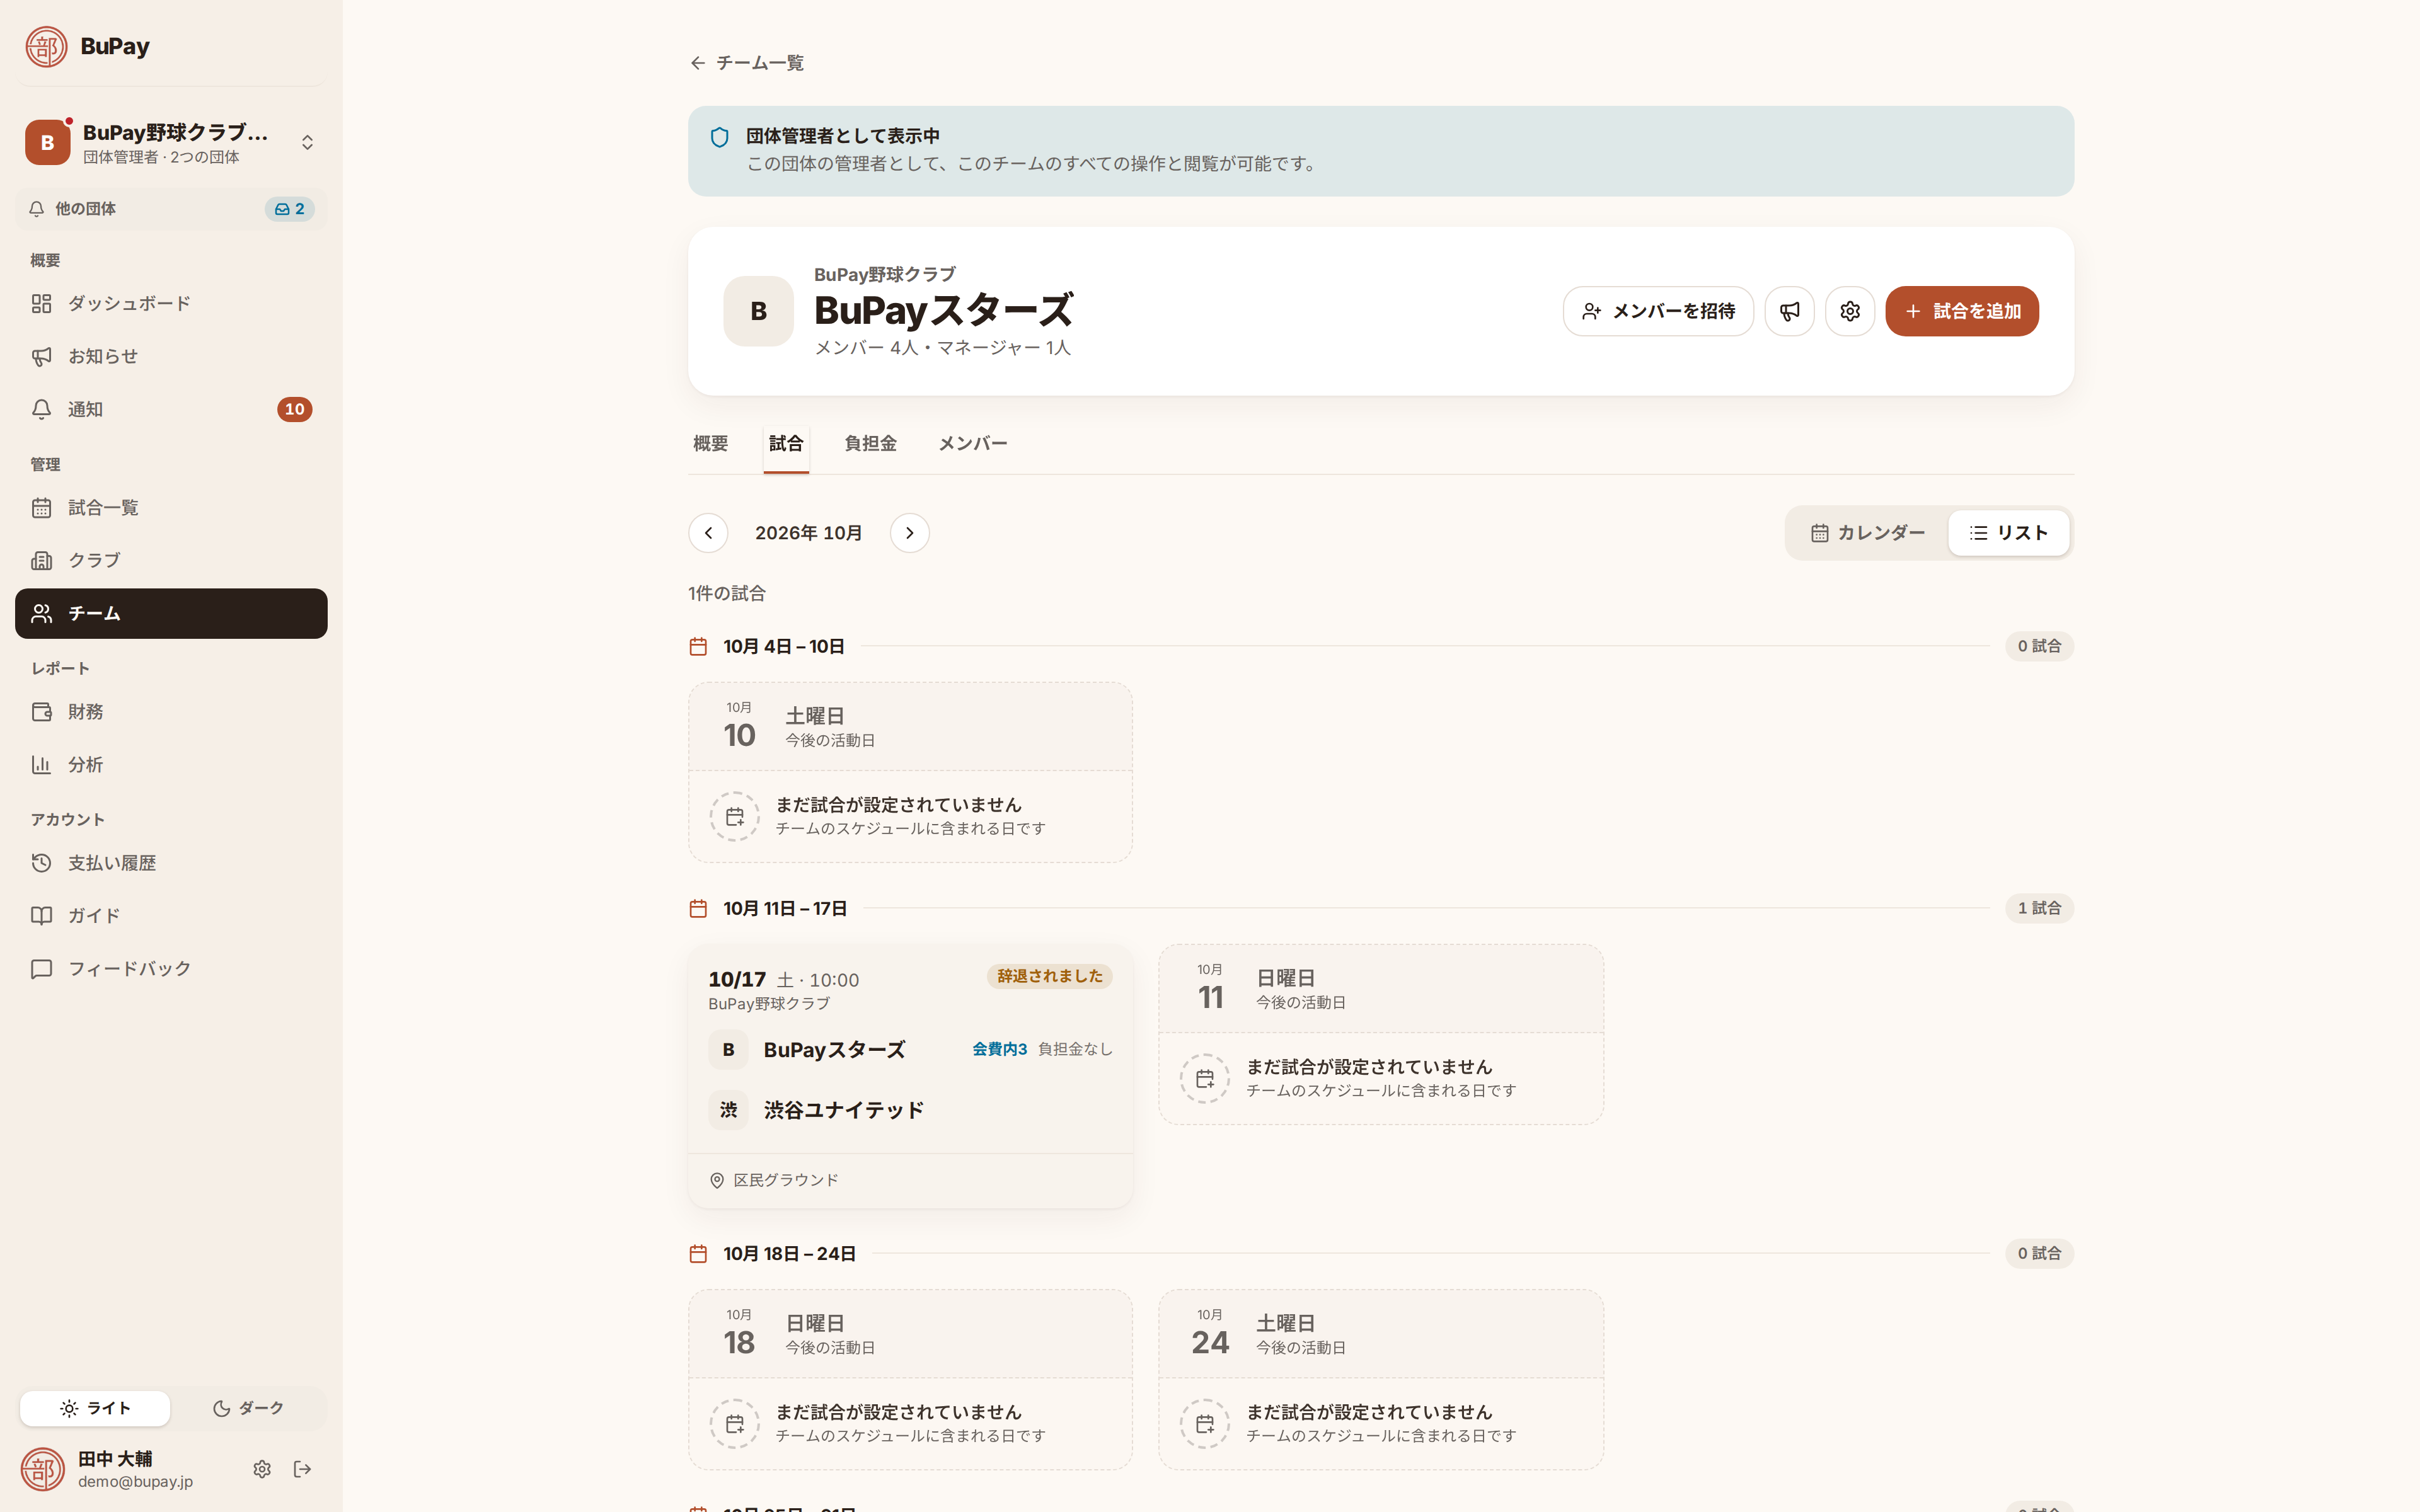This screenshot has width=2420, height=1512.
Task: Open クラブ in the sidebar
Action: click(171, 560)
